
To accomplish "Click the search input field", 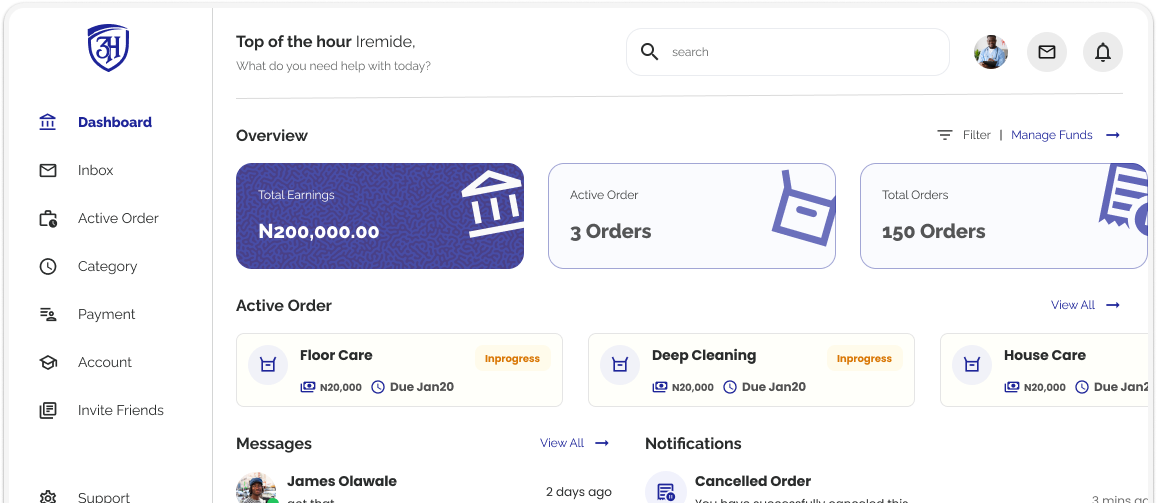I will 800,52.
